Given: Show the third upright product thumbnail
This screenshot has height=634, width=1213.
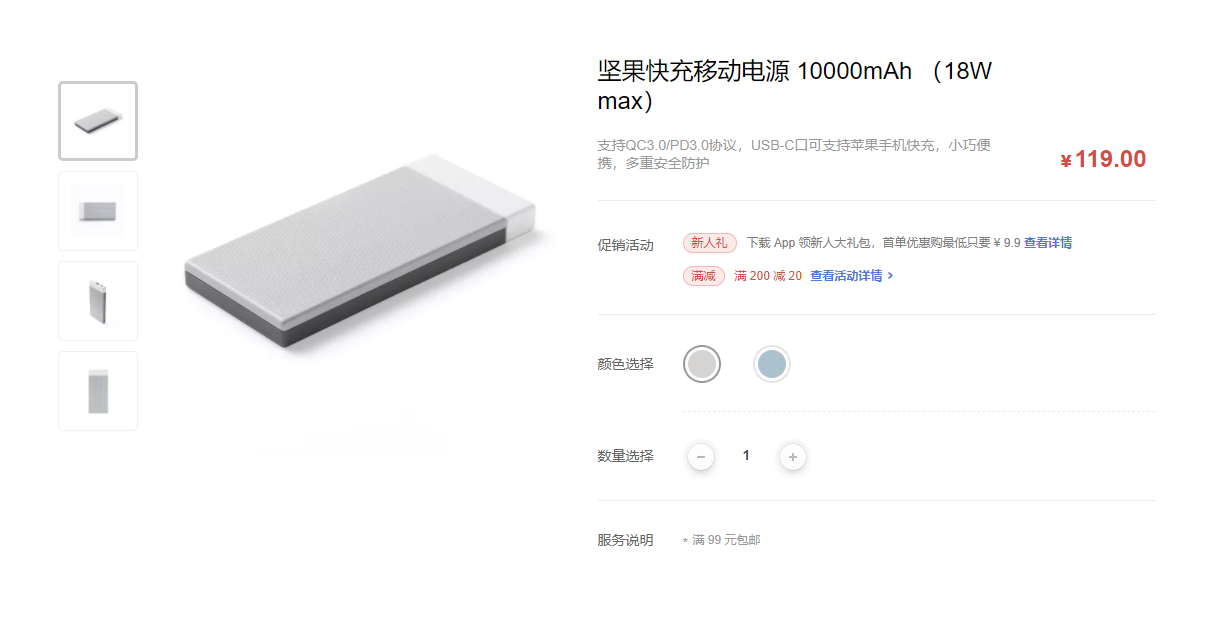Looking at the screenshot, I should coord(98,301).
